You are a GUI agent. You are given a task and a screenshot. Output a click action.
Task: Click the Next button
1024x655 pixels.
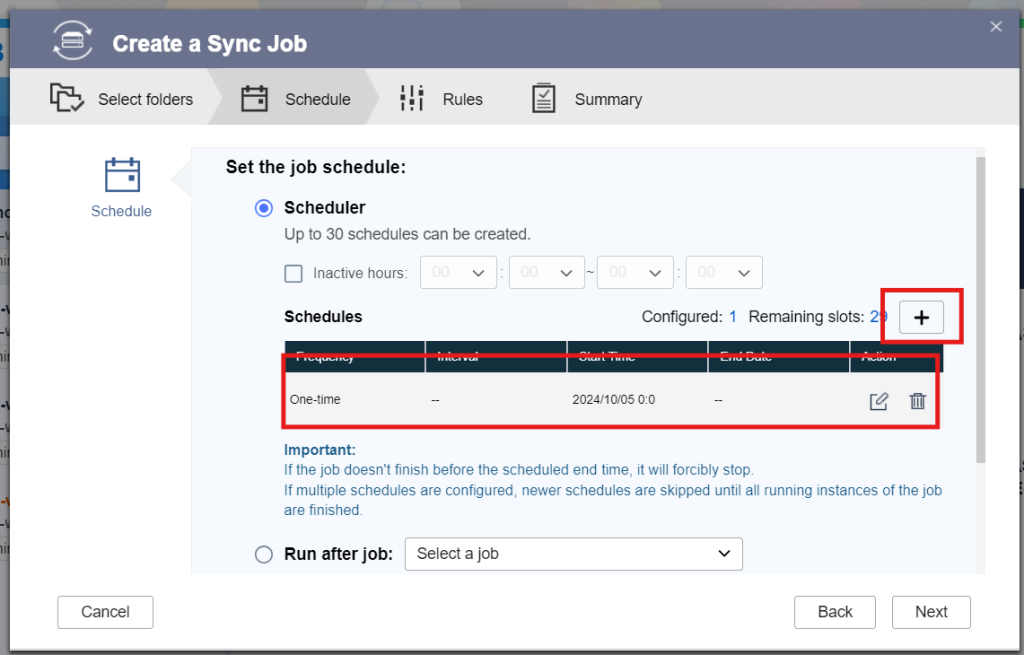931,612
